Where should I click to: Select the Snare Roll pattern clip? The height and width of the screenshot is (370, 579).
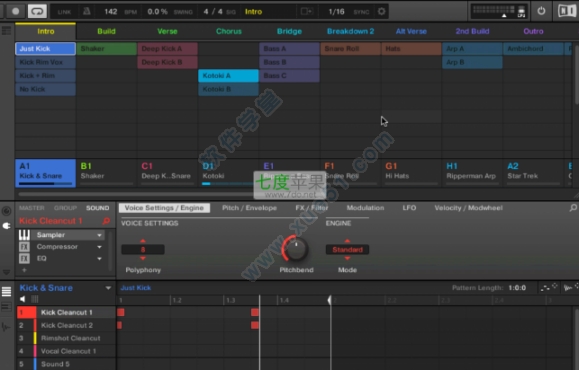coord(350,49)
